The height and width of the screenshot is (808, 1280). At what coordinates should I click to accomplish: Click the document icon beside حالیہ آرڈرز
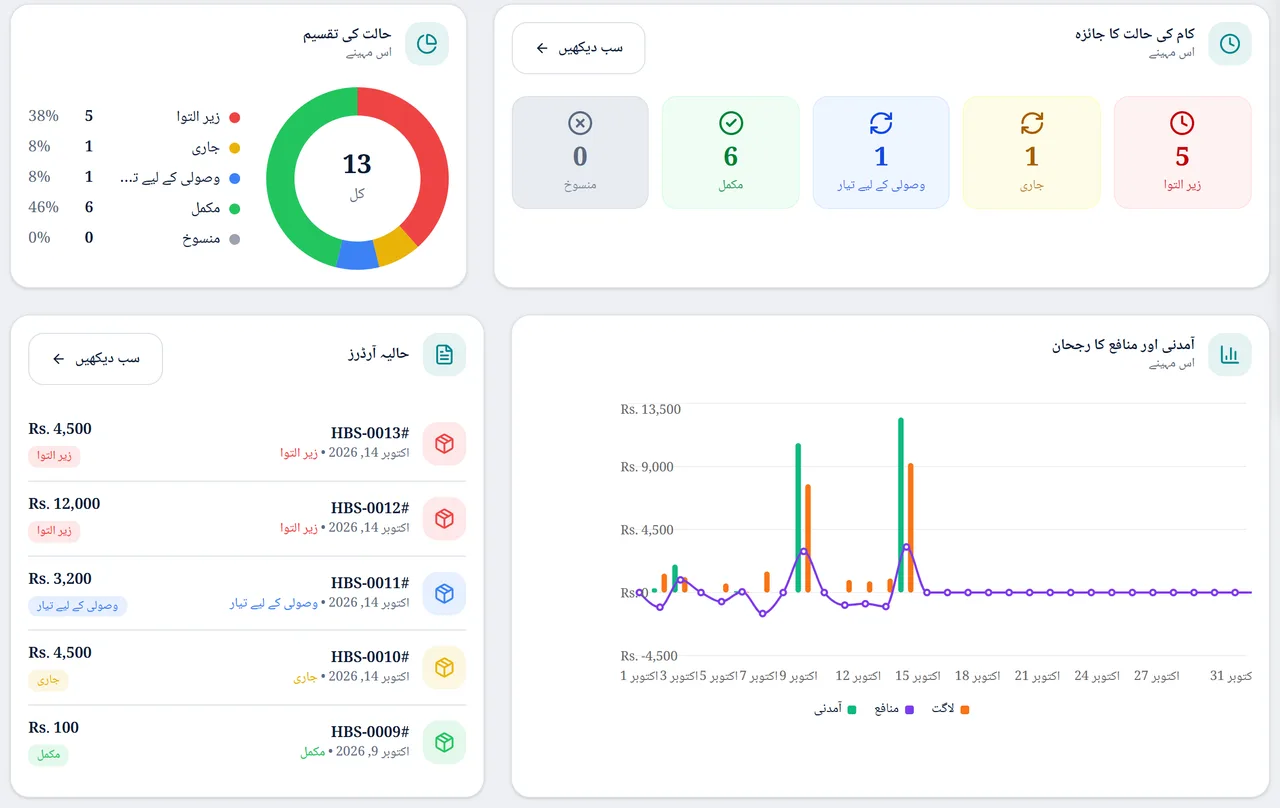point(445,355)
